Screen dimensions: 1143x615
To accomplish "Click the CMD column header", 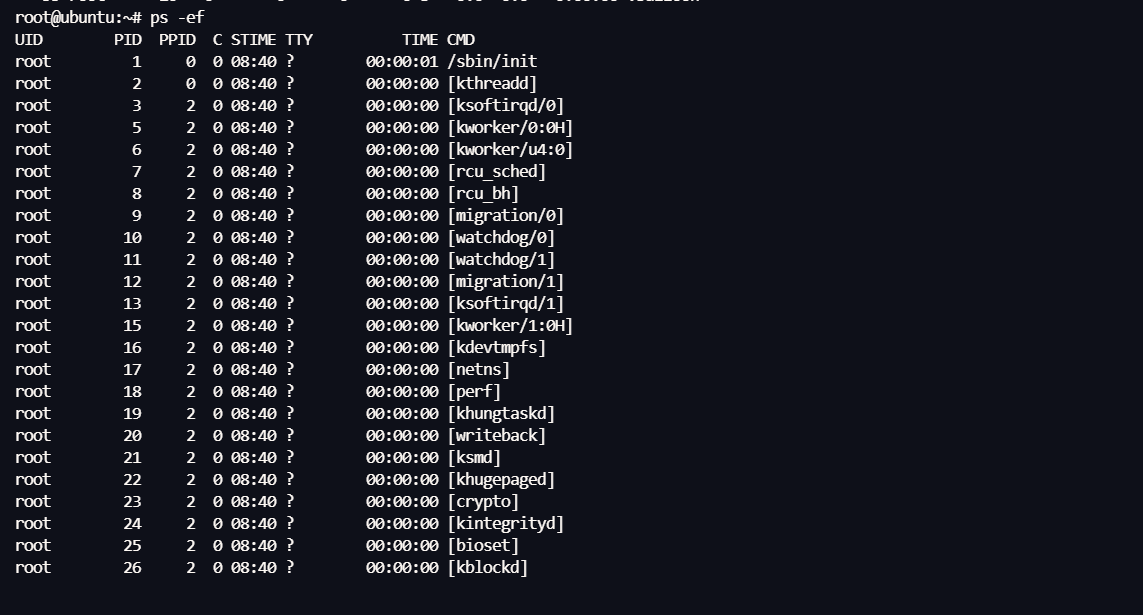I will [x=461, y=40].
